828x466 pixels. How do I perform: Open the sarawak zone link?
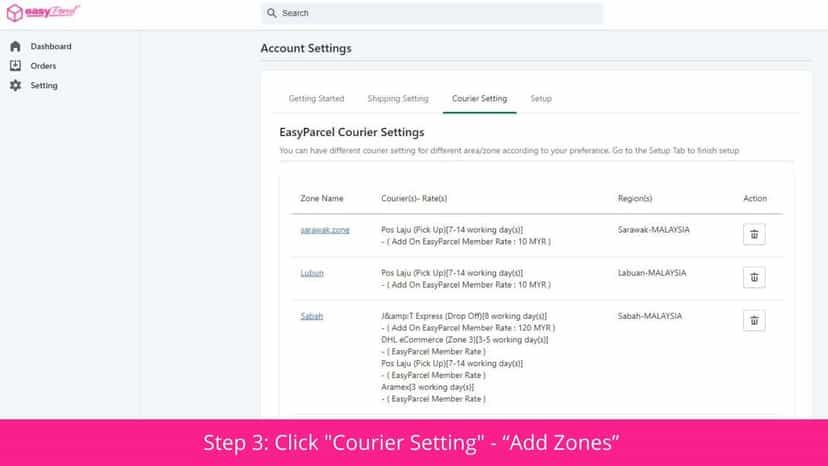click(x=325, y=230)
